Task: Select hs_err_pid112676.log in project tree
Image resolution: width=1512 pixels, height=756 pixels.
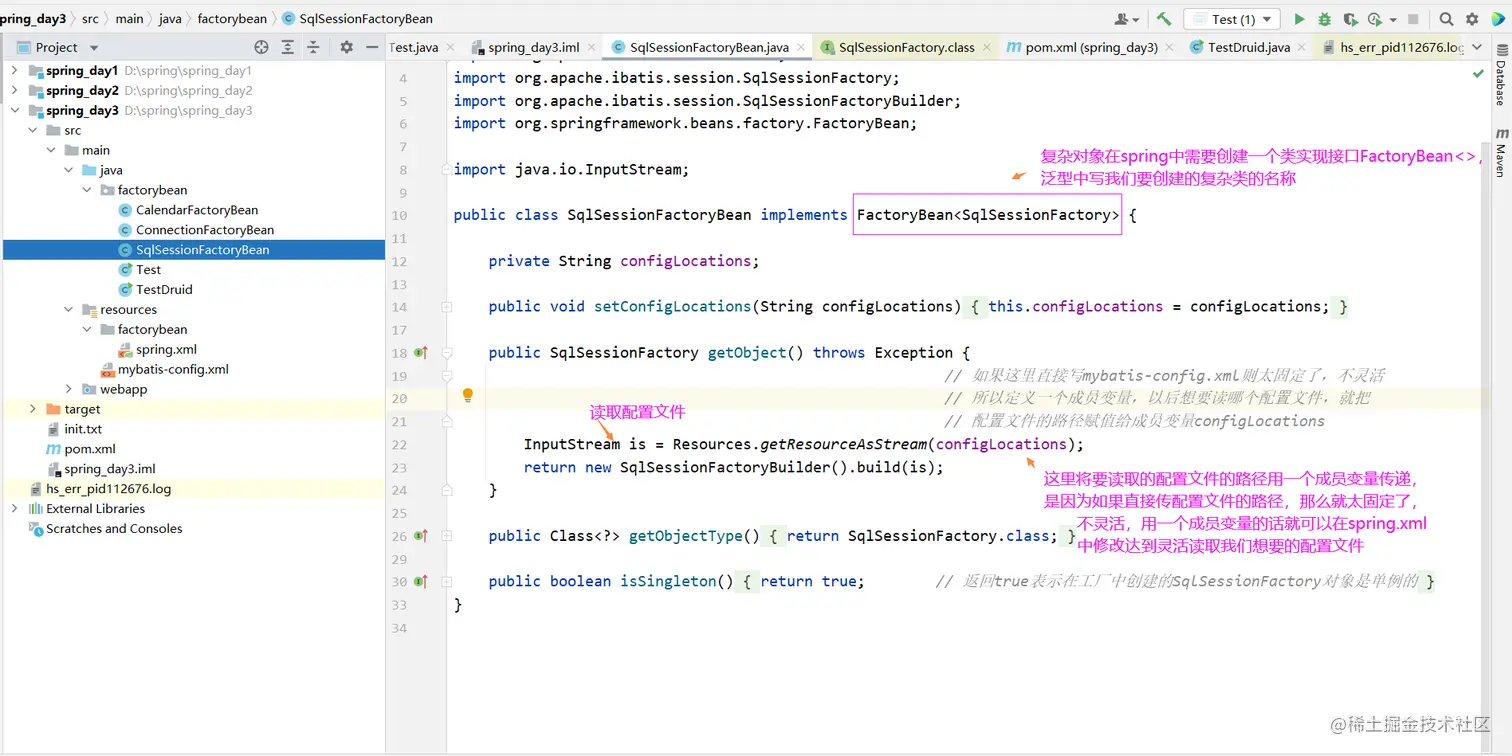Action: (x=108, y=489)
